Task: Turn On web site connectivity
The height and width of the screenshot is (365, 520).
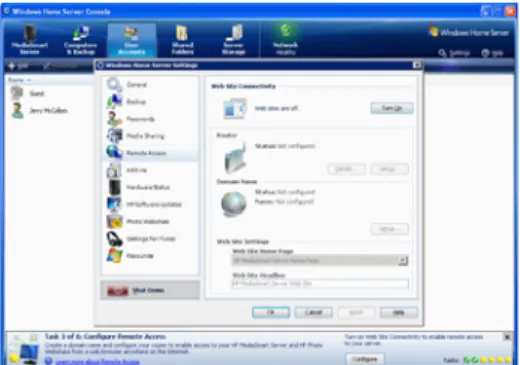Action: 392,108
